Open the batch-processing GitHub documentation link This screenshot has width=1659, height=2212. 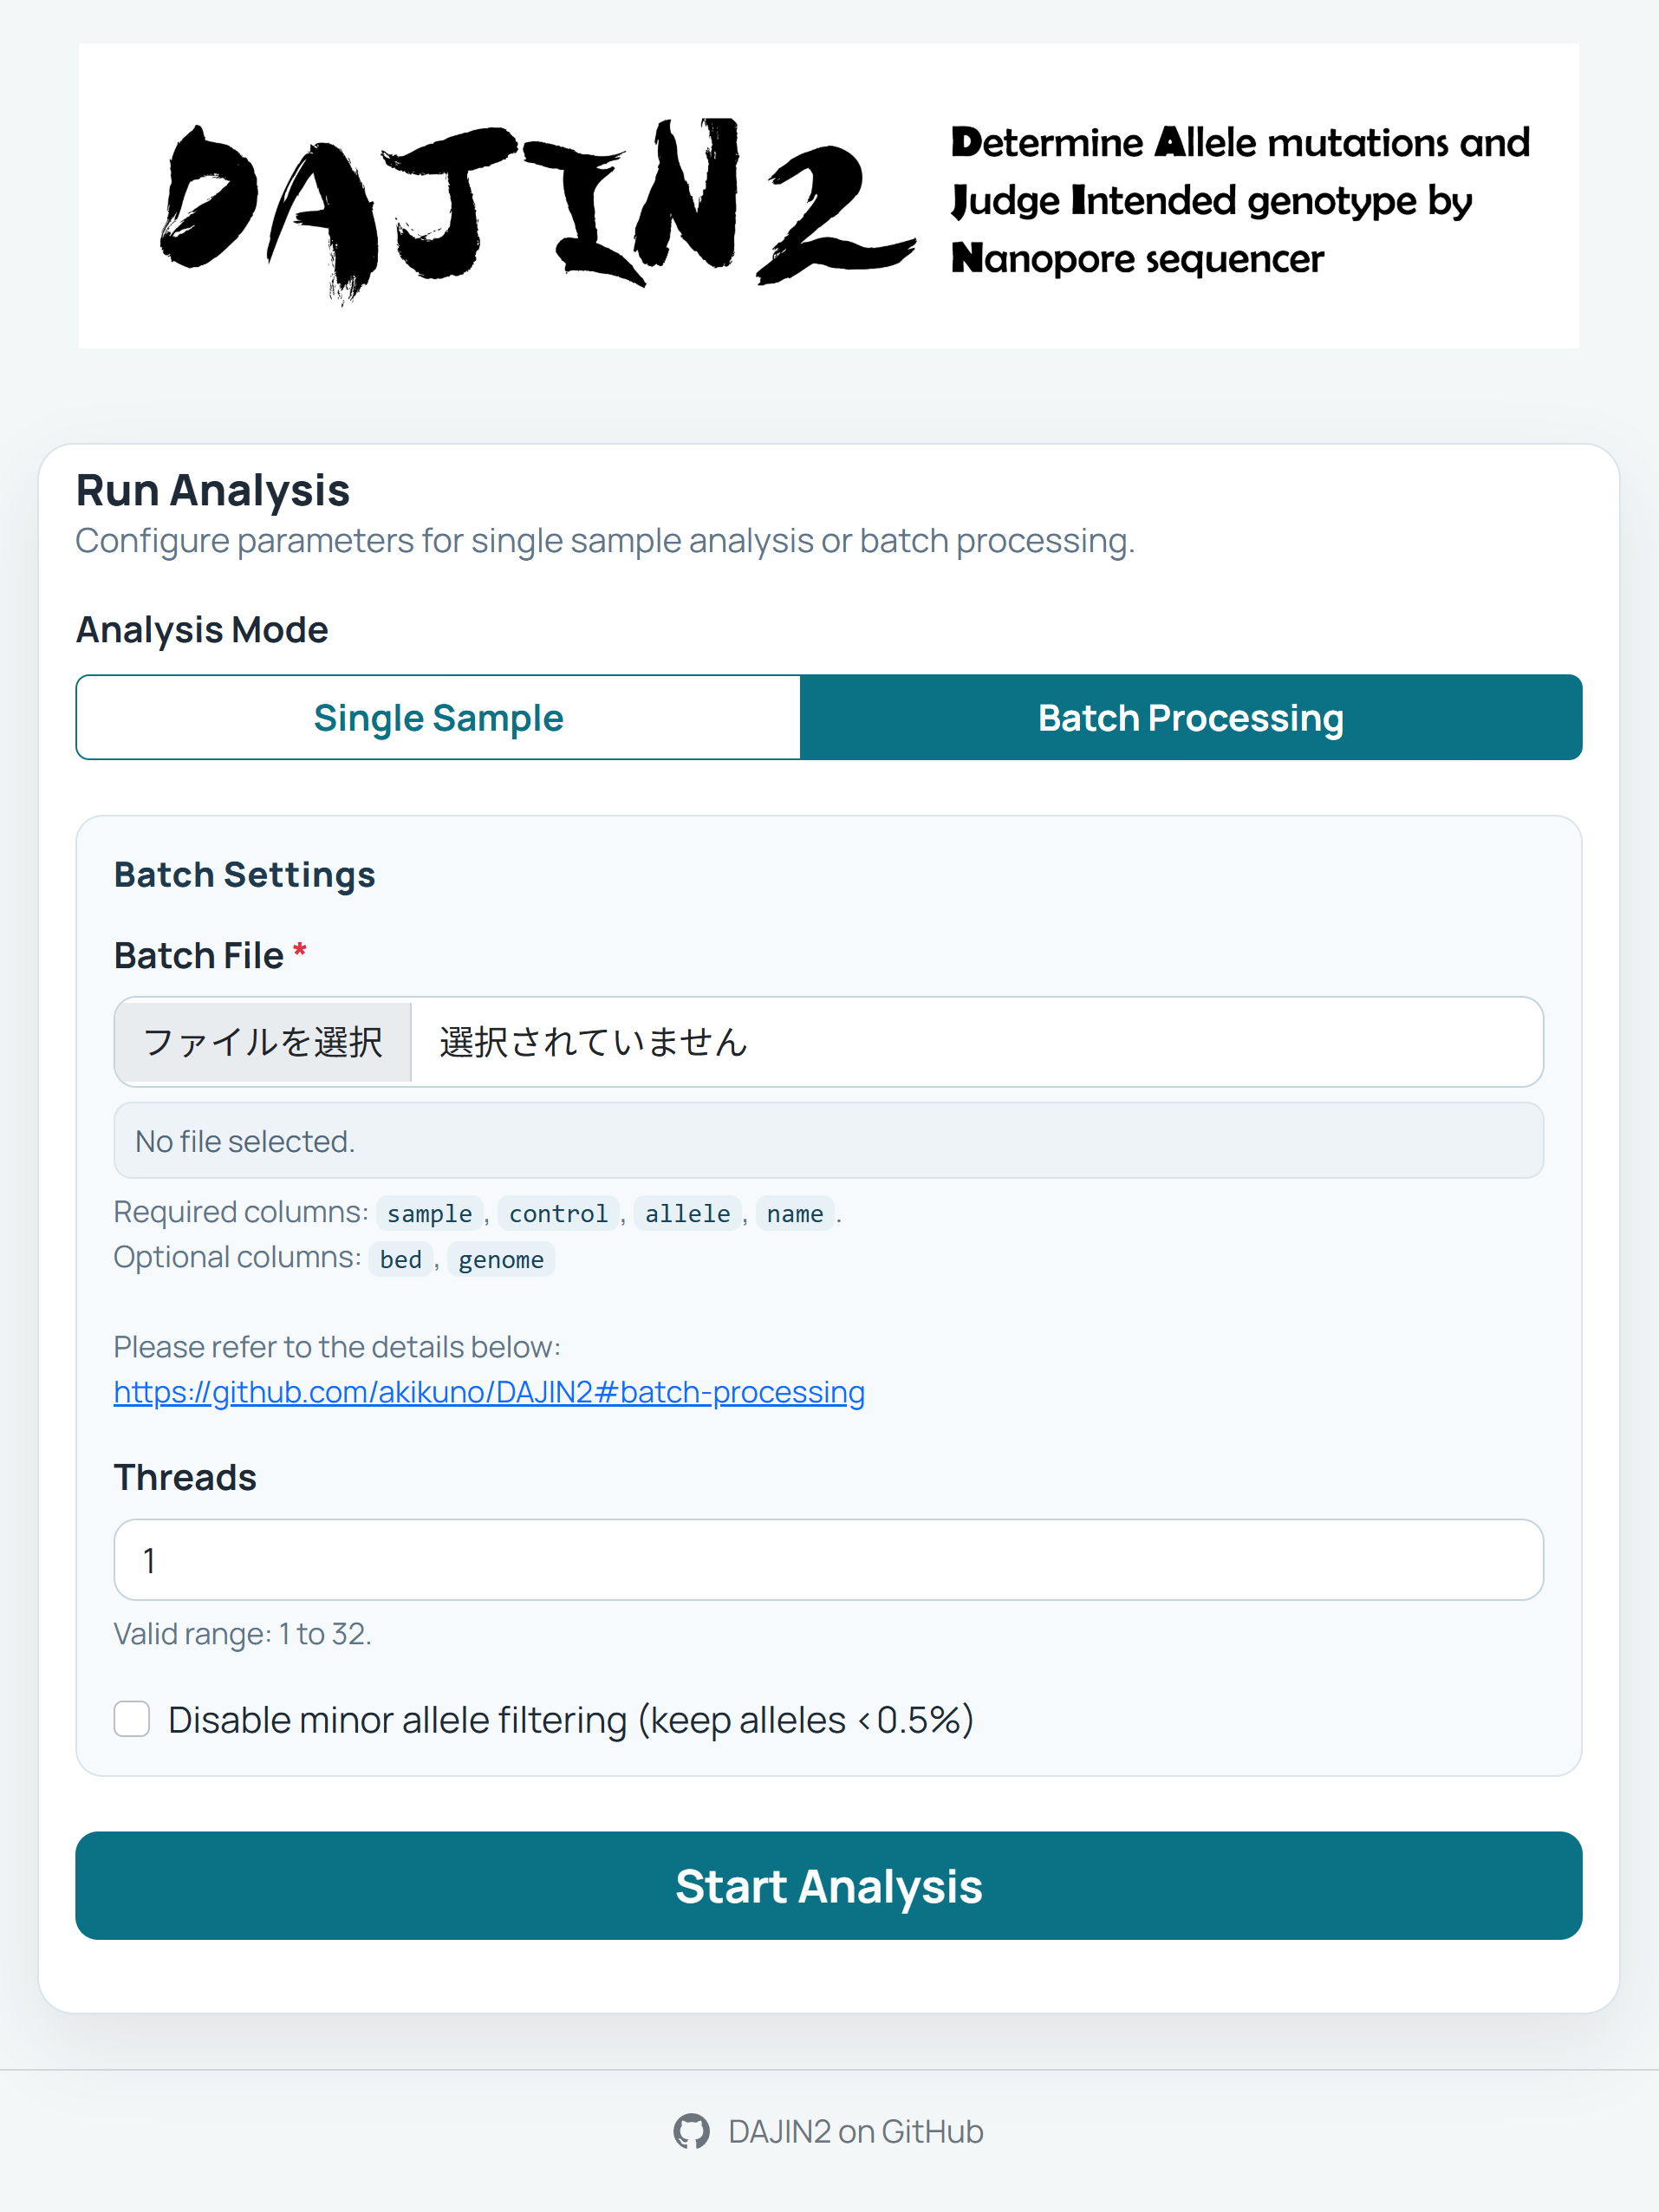click(x=489, y=1392)
